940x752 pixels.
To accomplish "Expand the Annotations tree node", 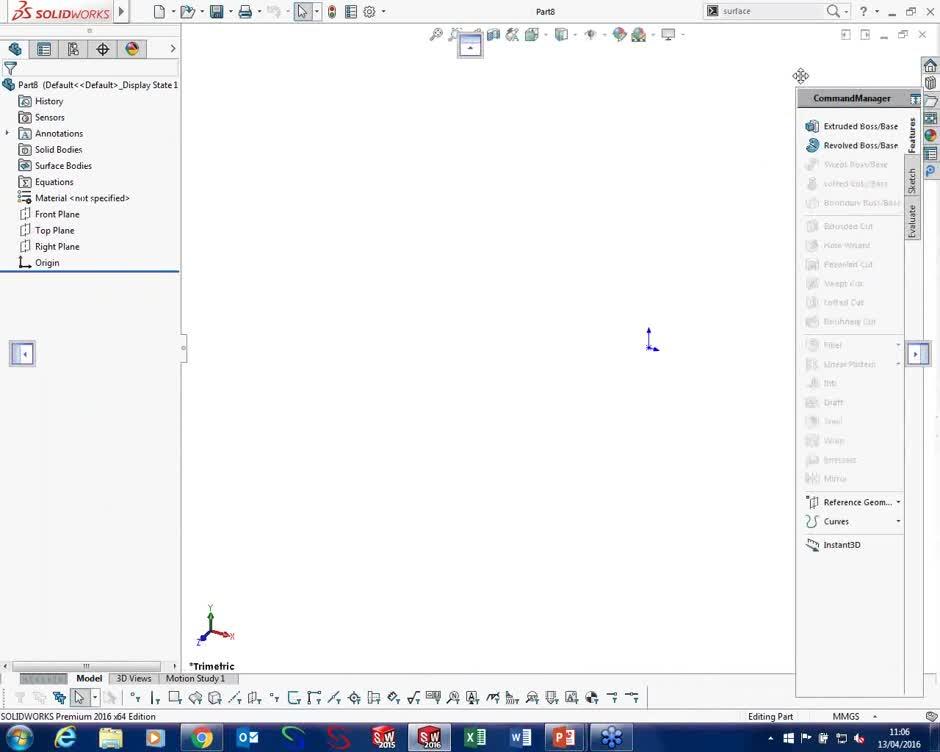I will click(8, 133).
